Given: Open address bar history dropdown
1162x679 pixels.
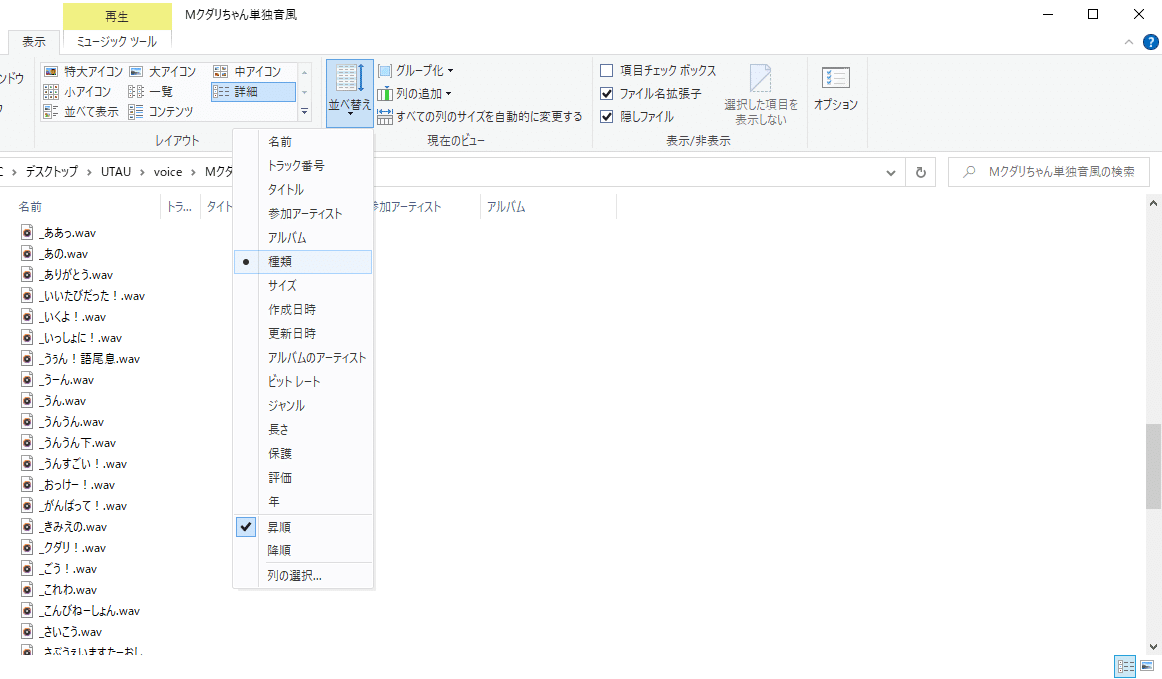Looking at the screenshot, I should (891, 172).
